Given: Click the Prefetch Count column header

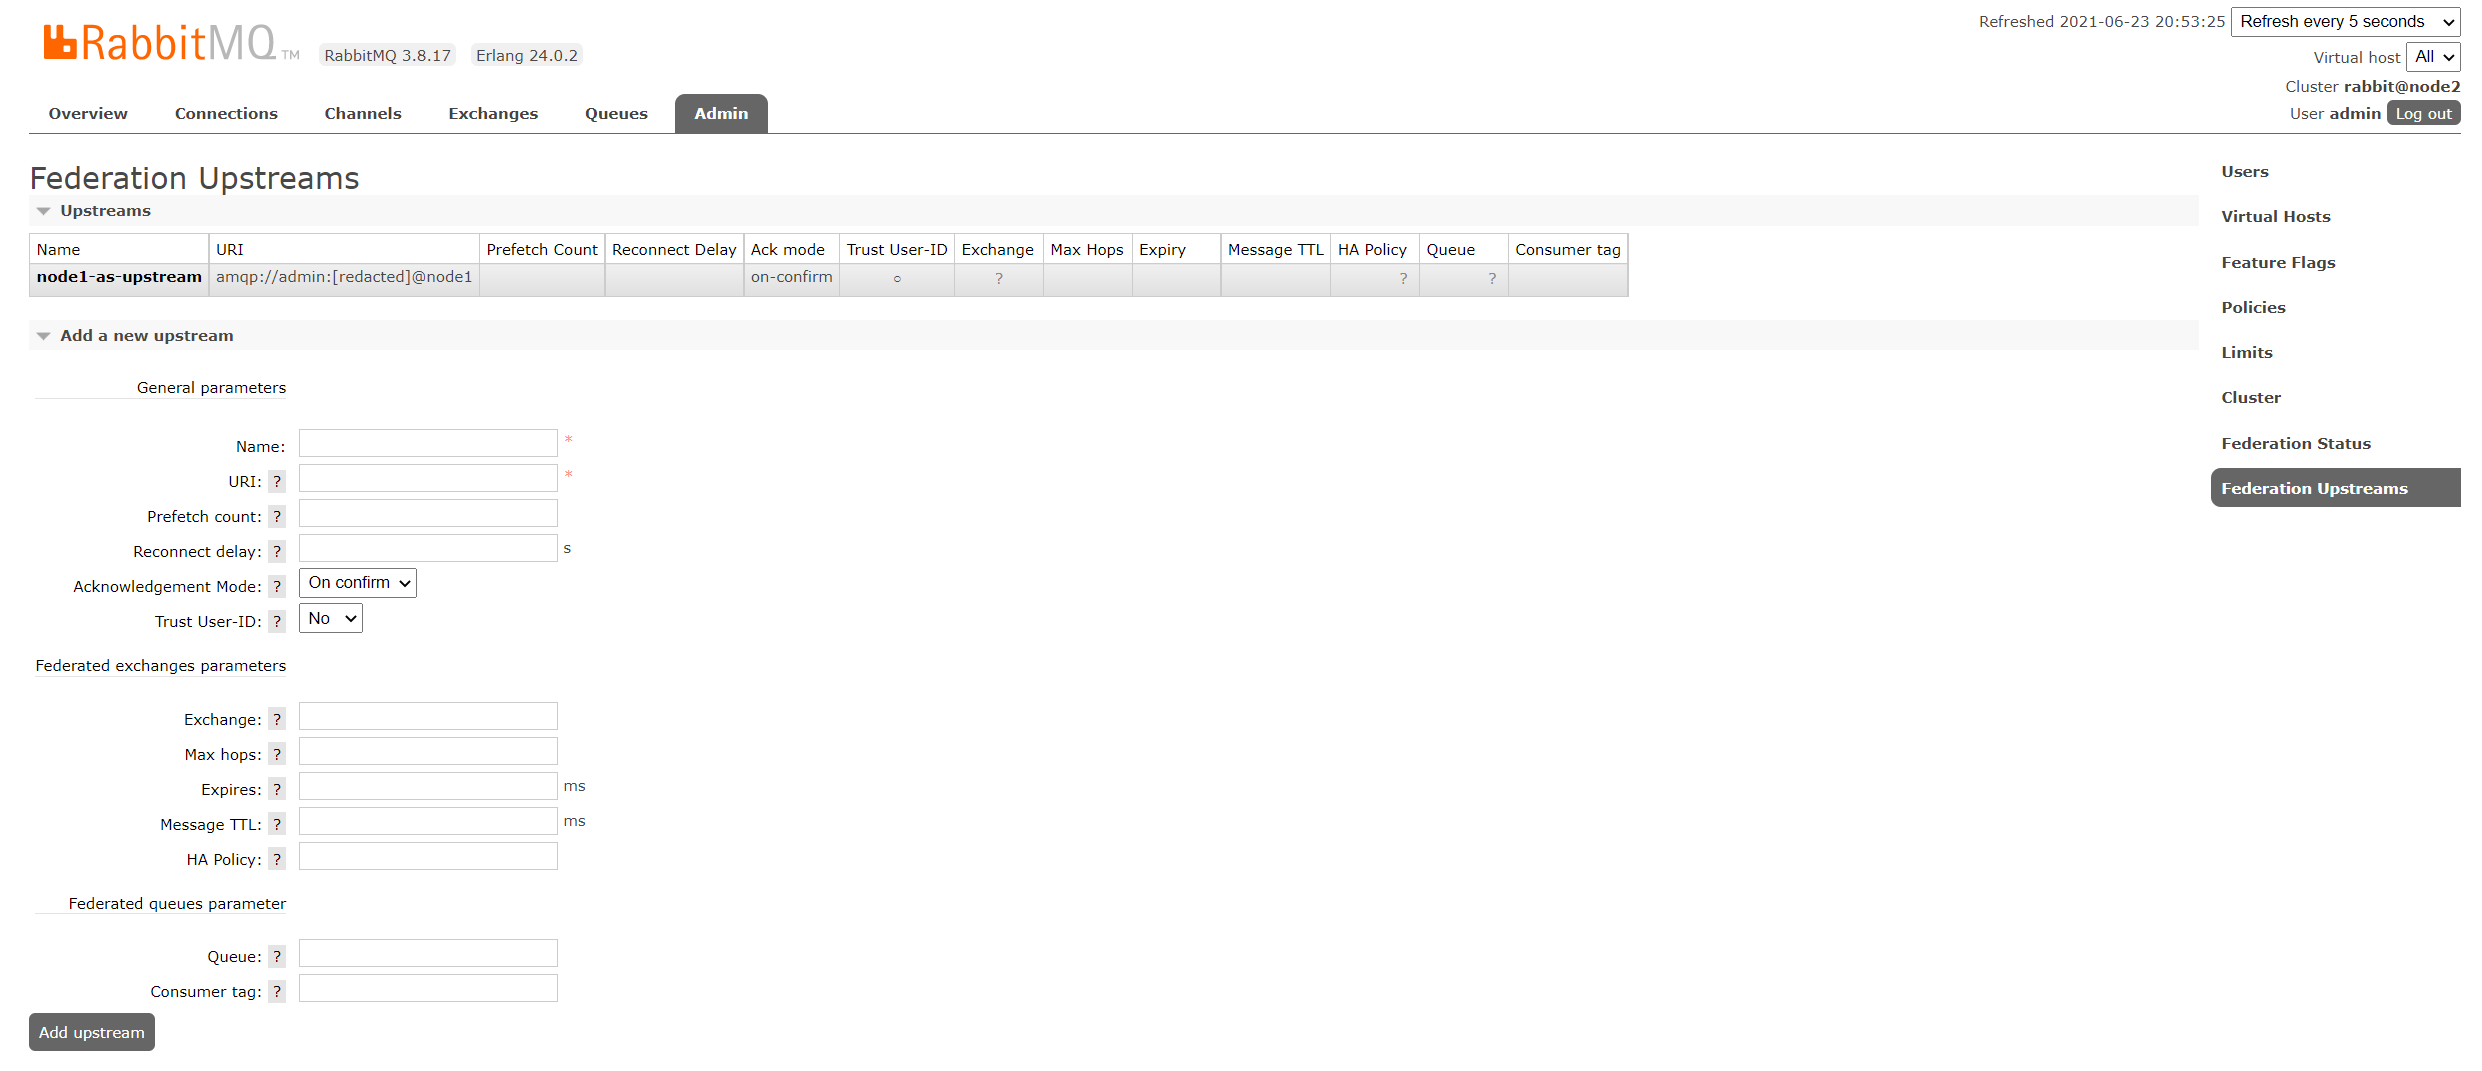Looking at the screenshot, I should tap(542, 249).
